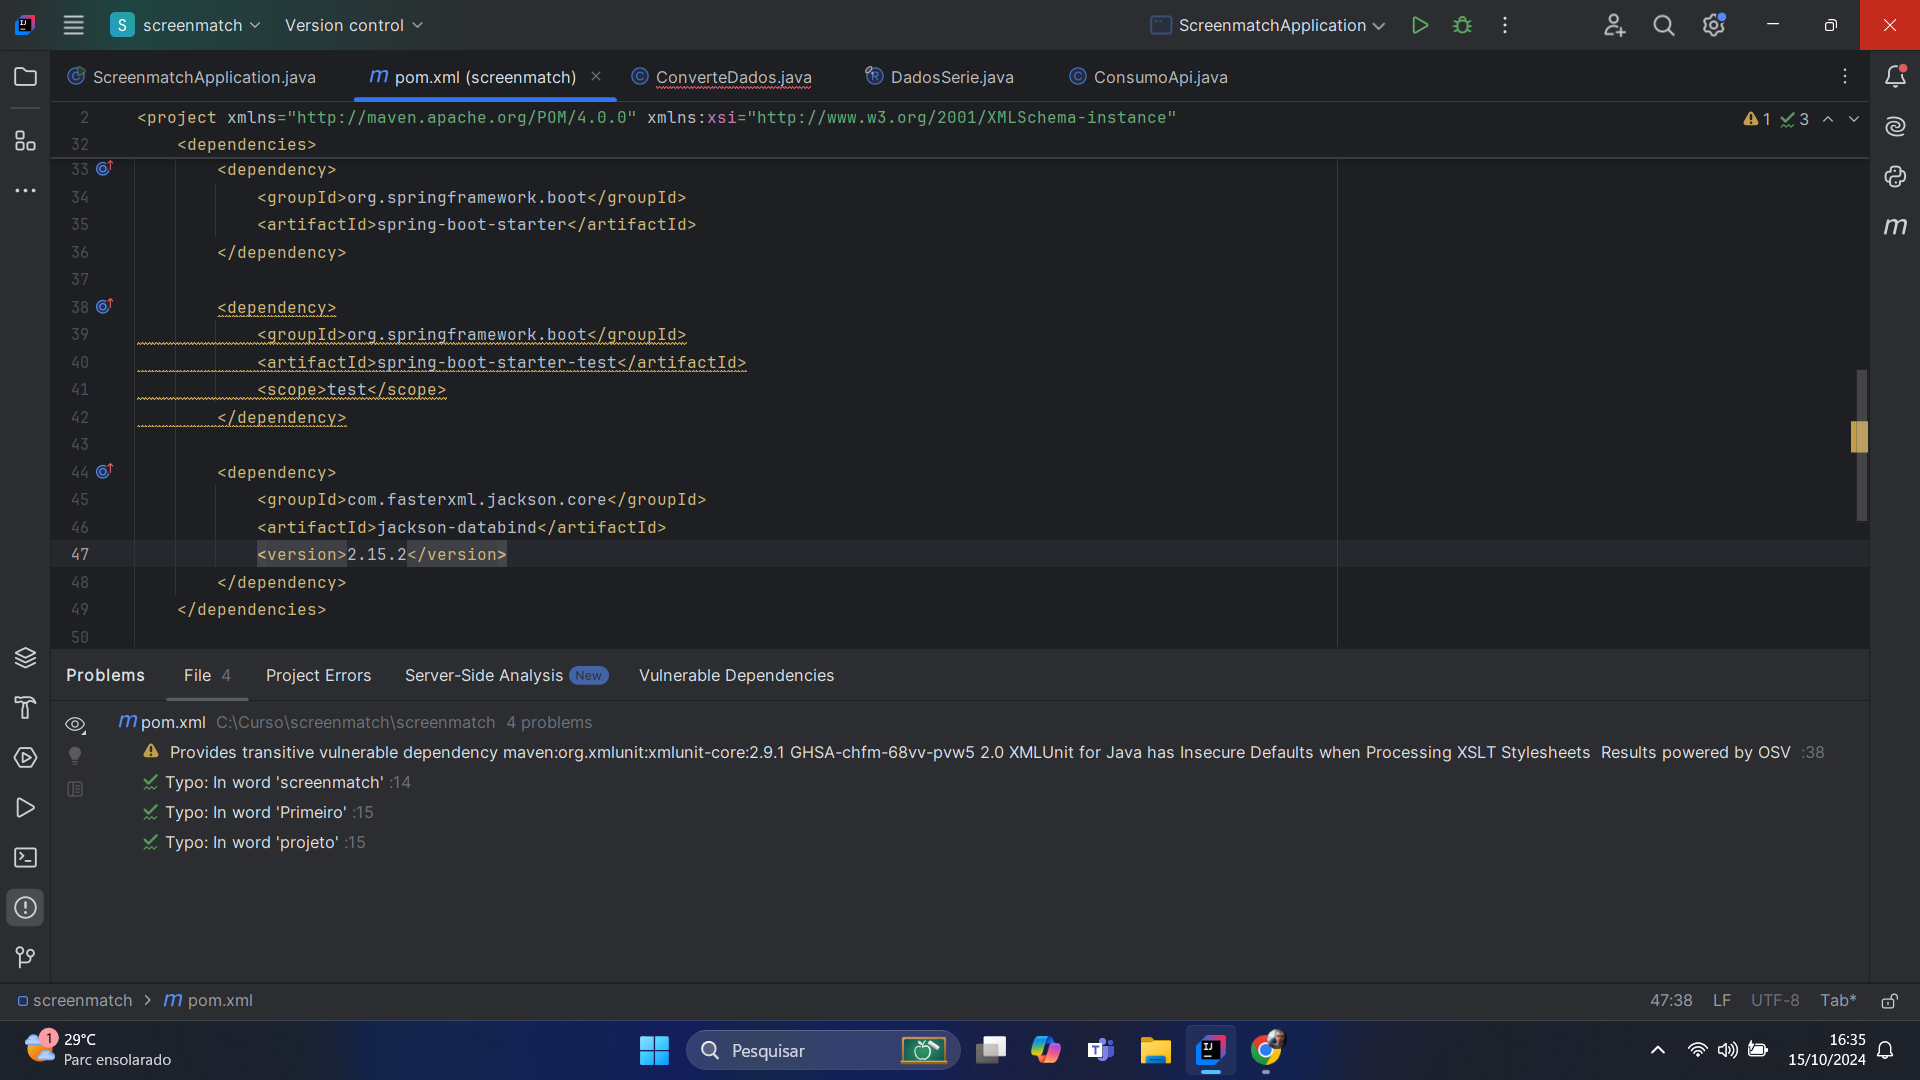
Task: Open the Problems tool window icon
Action: pos(25,908)
